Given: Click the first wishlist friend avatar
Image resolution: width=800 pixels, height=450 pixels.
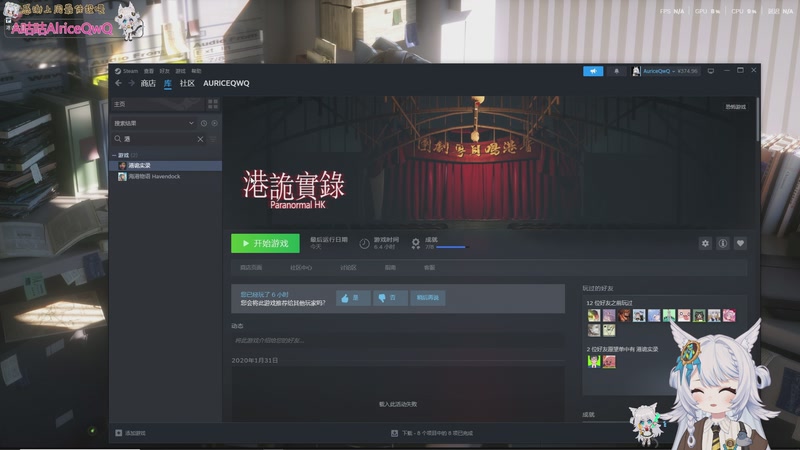Looking at the screenshot, I should (593, 362).
